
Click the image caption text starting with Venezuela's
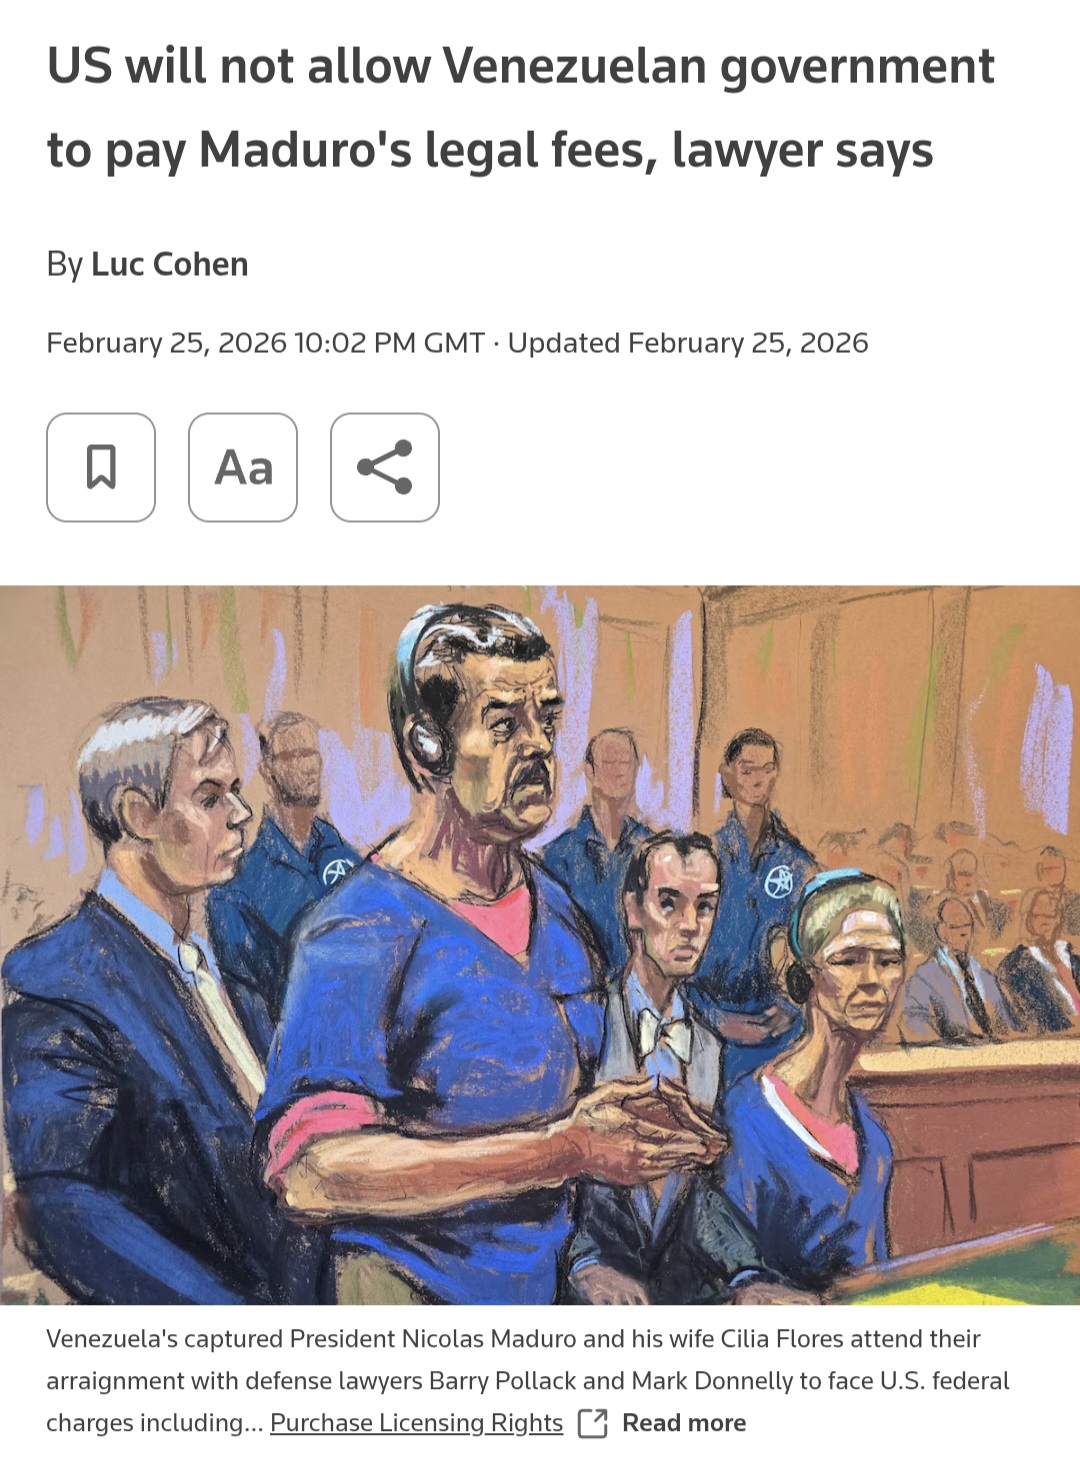coord(528,1380)
